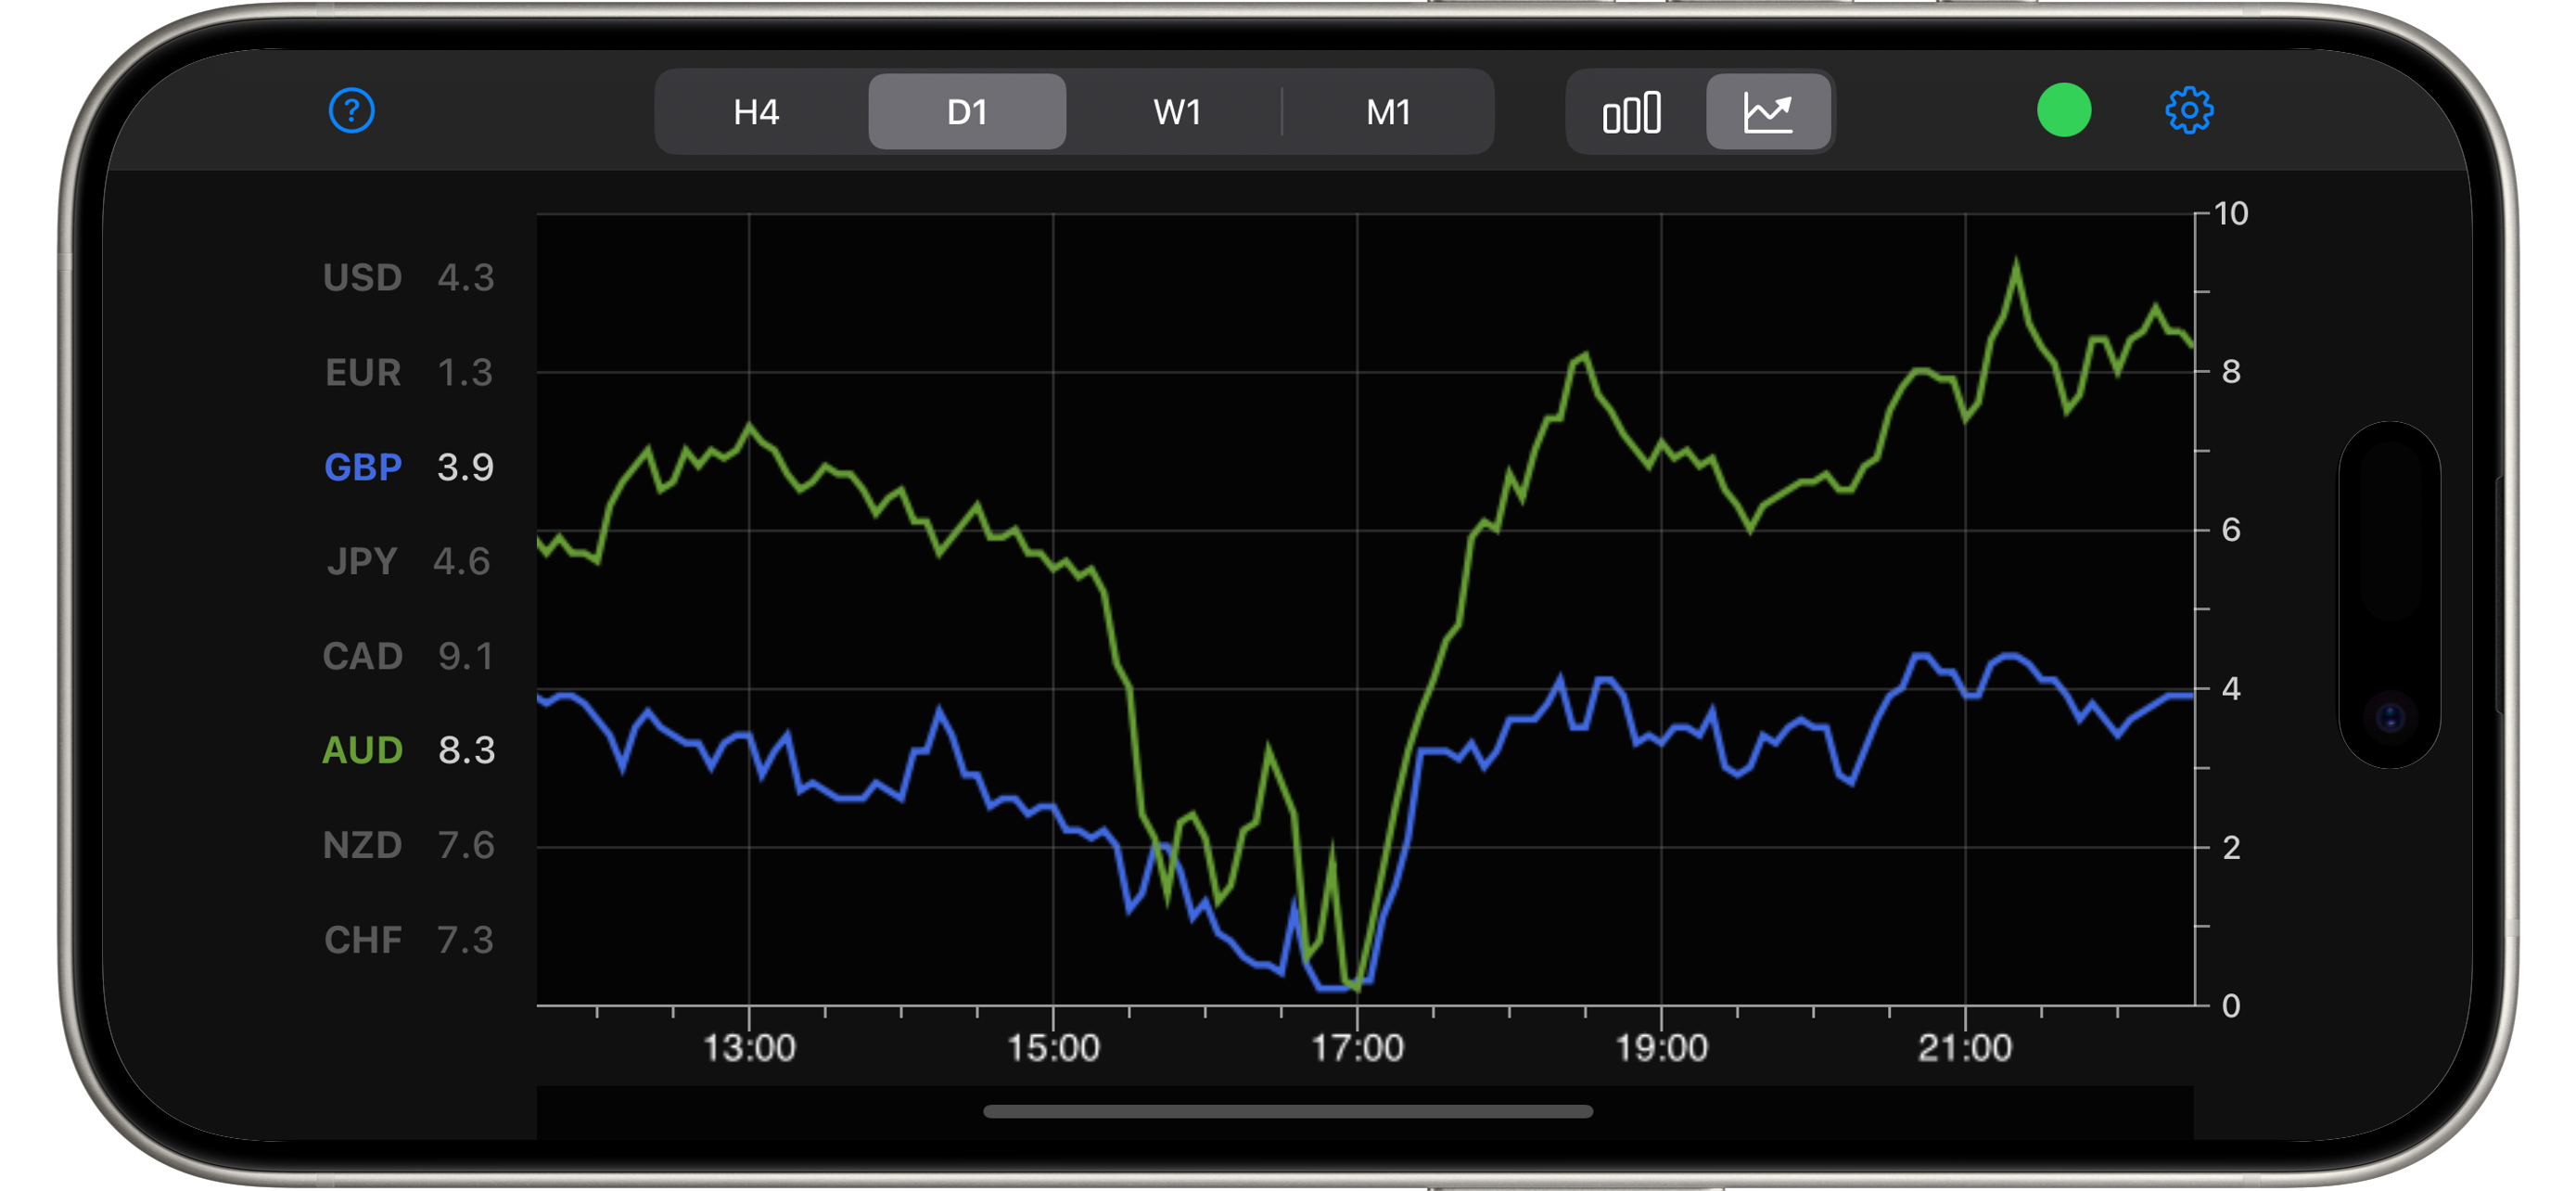The height and width of the screenshot is (1191, 2576).
Task: Click the 10 label on value axis
Action: click(2230, 213)
